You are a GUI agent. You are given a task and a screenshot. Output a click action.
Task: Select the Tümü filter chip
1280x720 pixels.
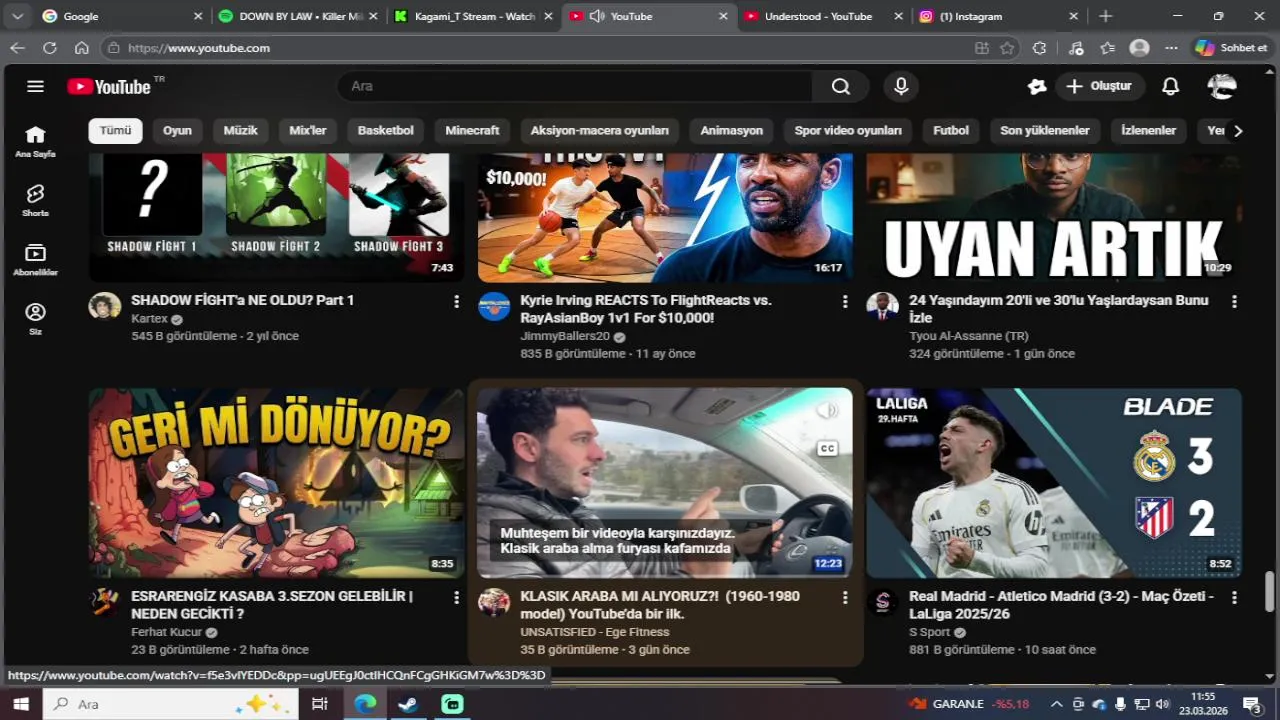coord(115,131)
